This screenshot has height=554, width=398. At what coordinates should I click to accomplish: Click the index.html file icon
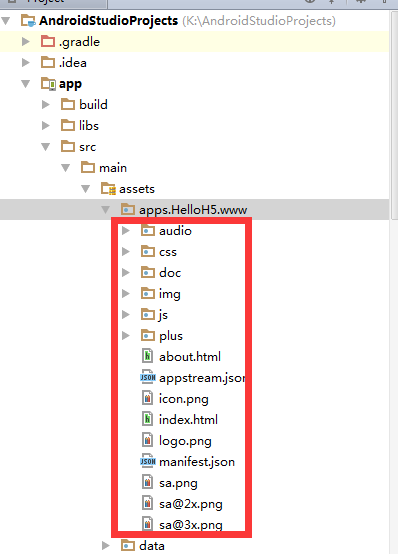pyautogui.click(x=147, y=419)
